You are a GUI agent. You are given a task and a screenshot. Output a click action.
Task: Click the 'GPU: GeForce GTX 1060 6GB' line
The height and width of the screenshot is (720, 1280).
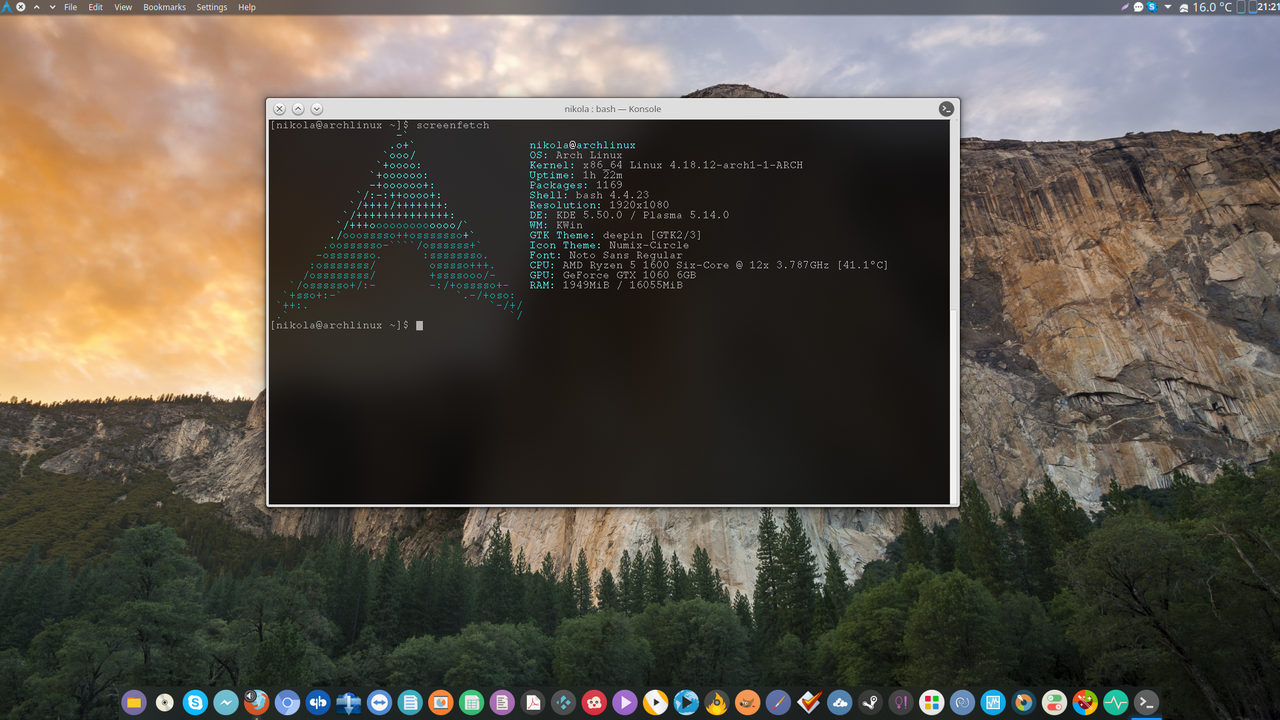(x=612, y=275)
